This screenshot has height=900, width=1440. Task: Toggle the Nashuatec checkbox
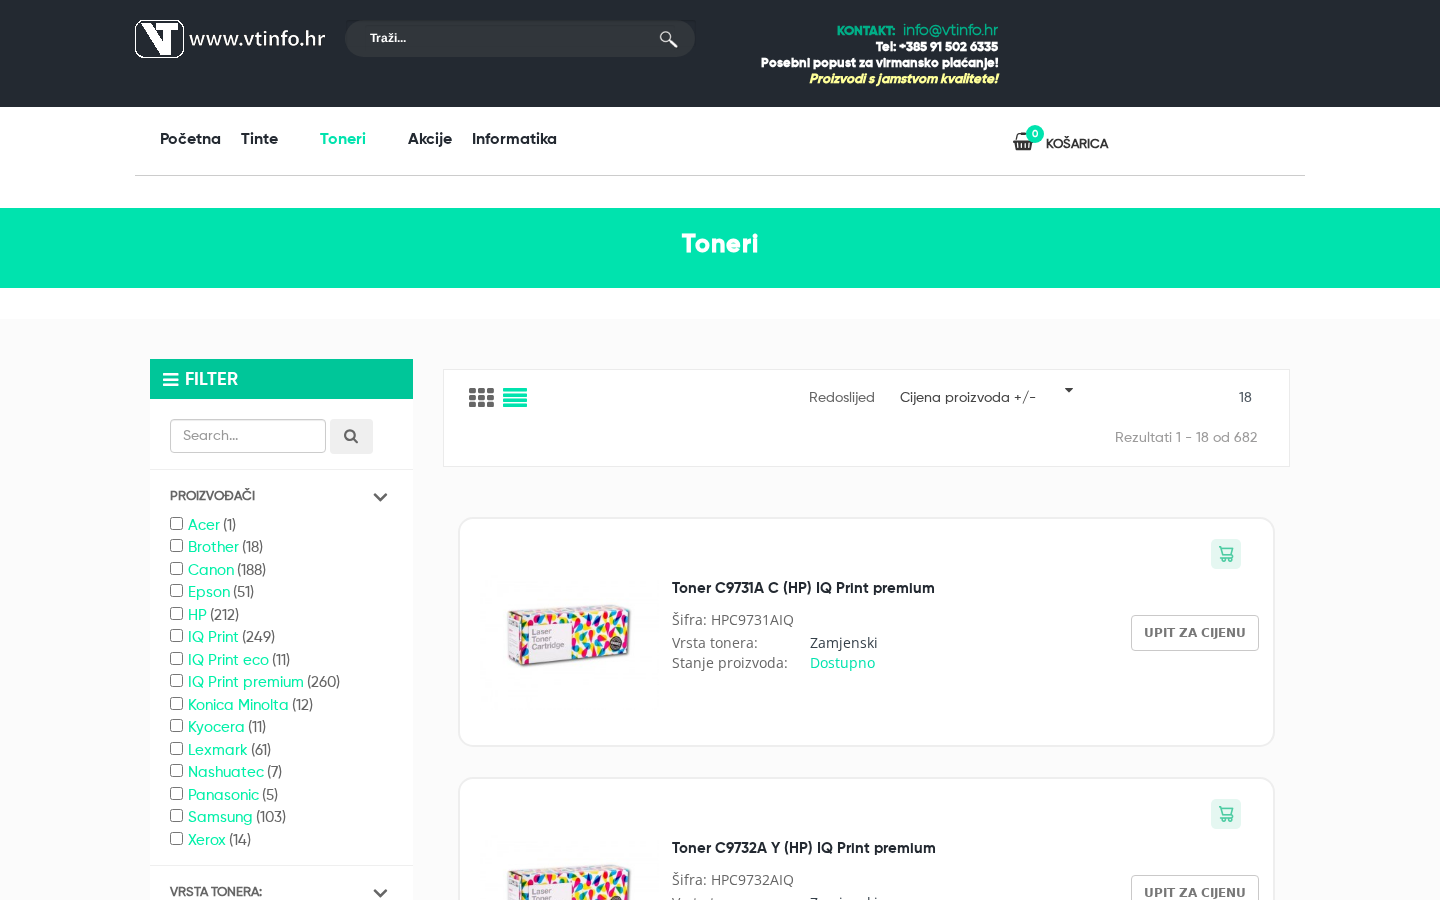coord(176,771)
